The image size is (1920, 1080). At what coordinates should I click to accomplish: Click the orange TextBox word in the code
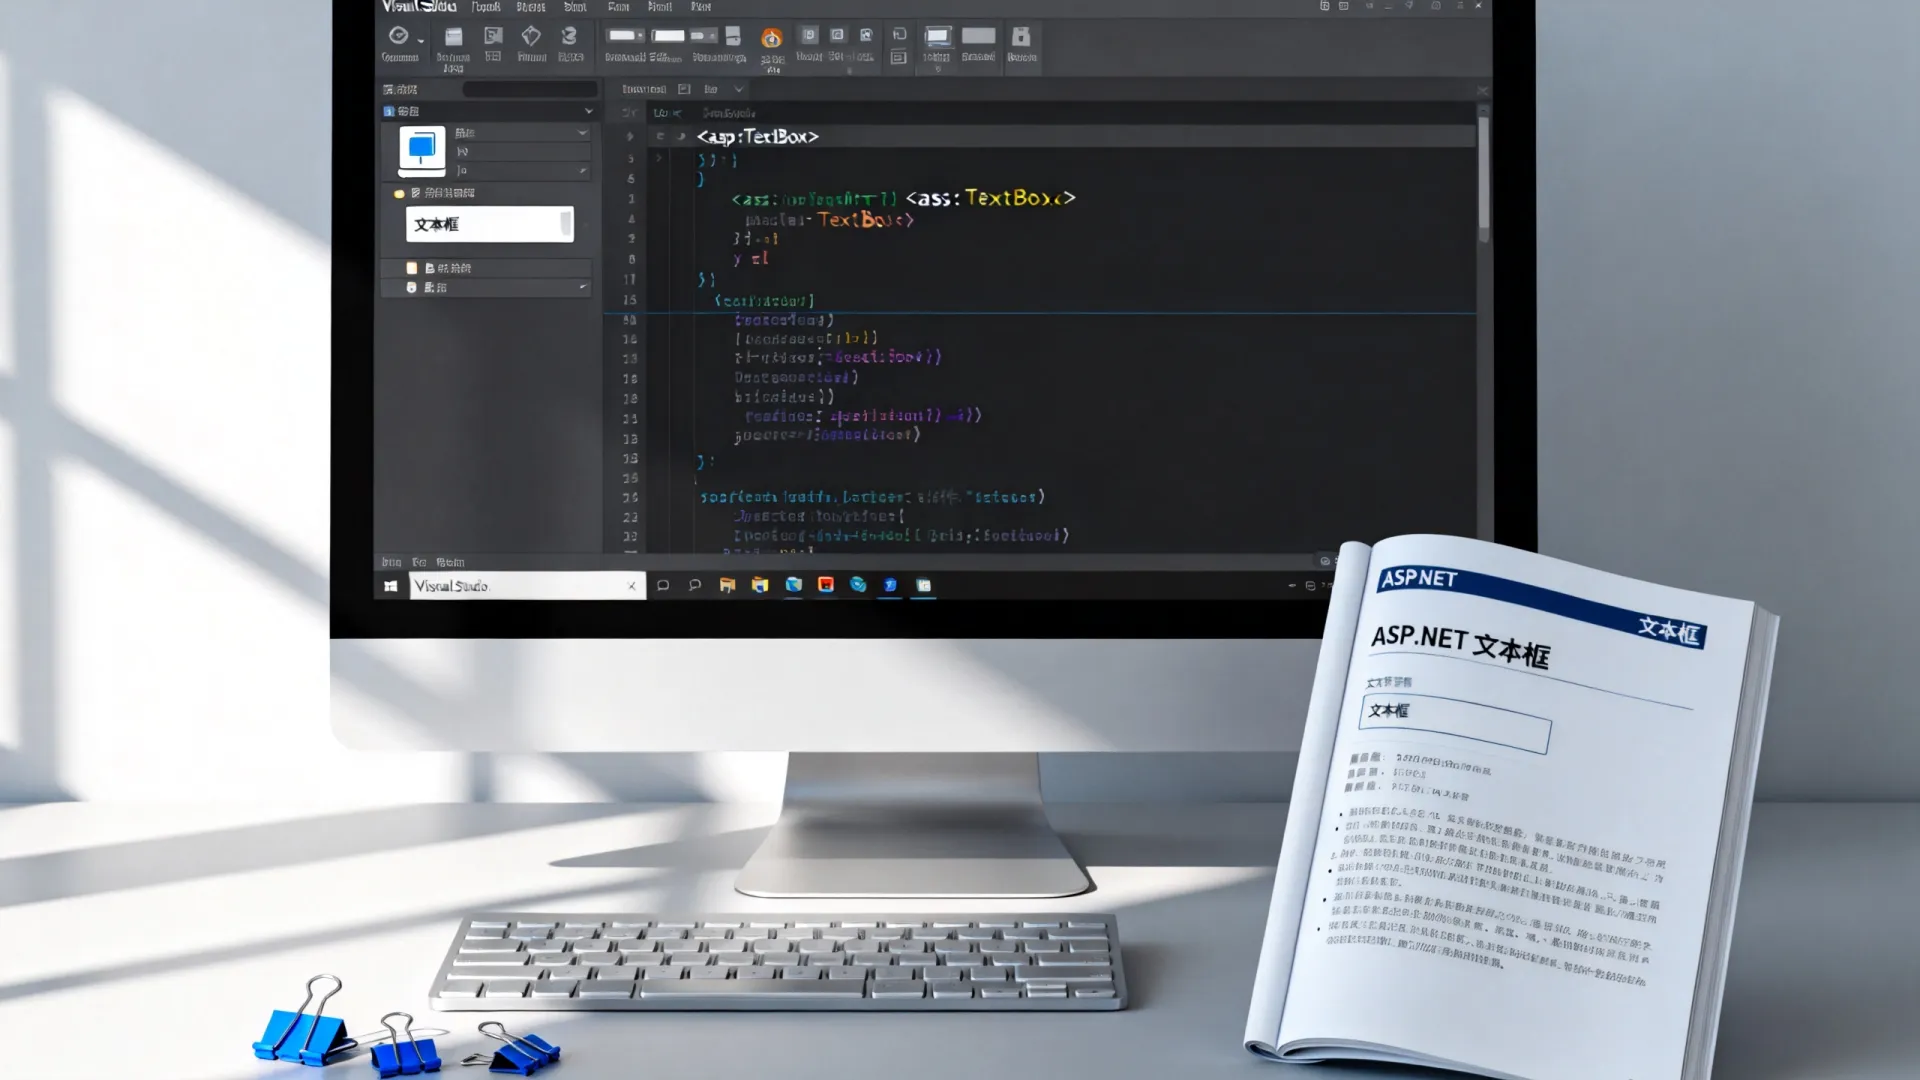pos(854,220)
